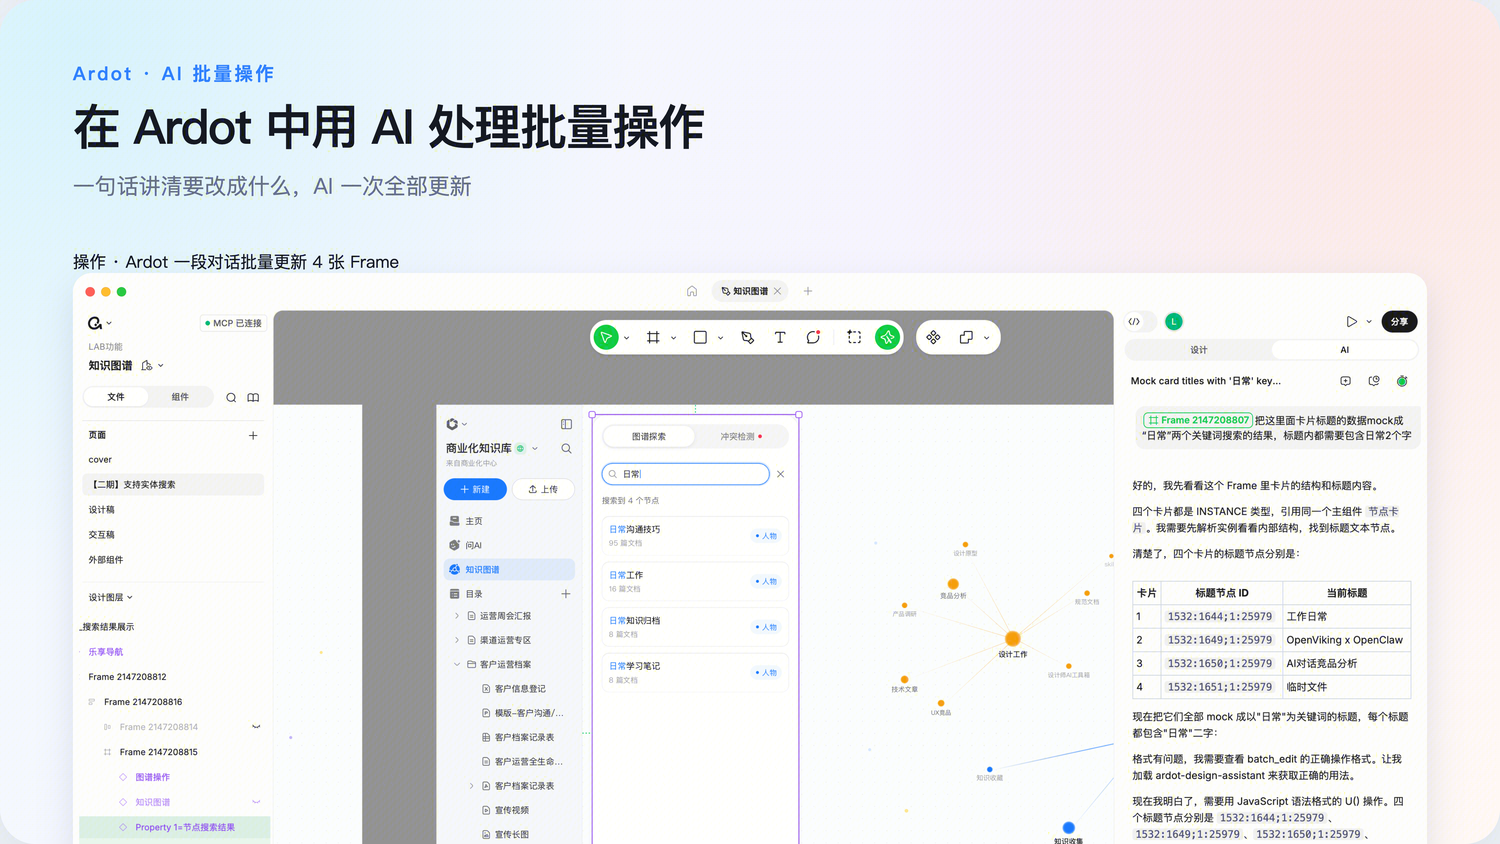Open the frame tool dropdown arrow
The height and width of the screenshot is (844, 1500).
(x=673, y=338)
